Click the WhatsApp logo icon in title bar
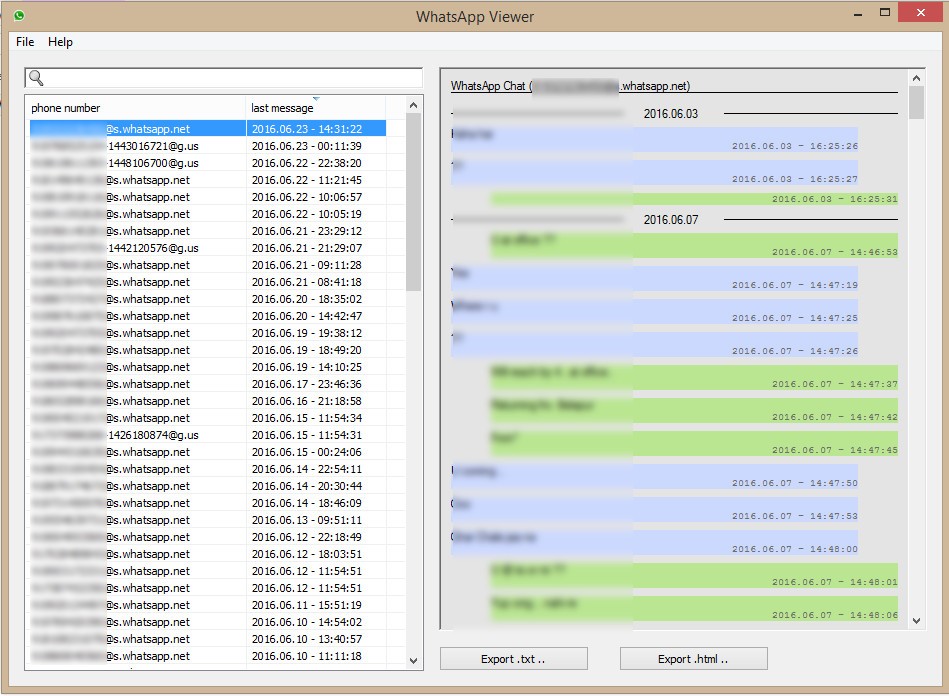949x696 pixels. [x=19, y=16]
